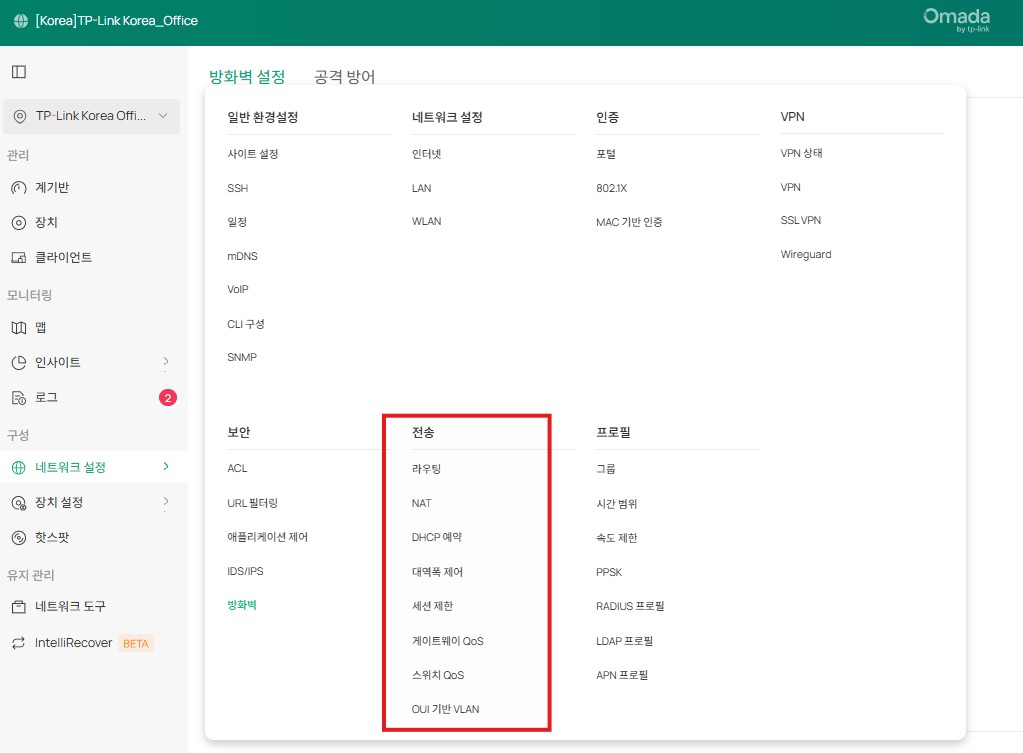
Task: Click the red log count badge
Action: pyautogui.click(x=166, y=397)
